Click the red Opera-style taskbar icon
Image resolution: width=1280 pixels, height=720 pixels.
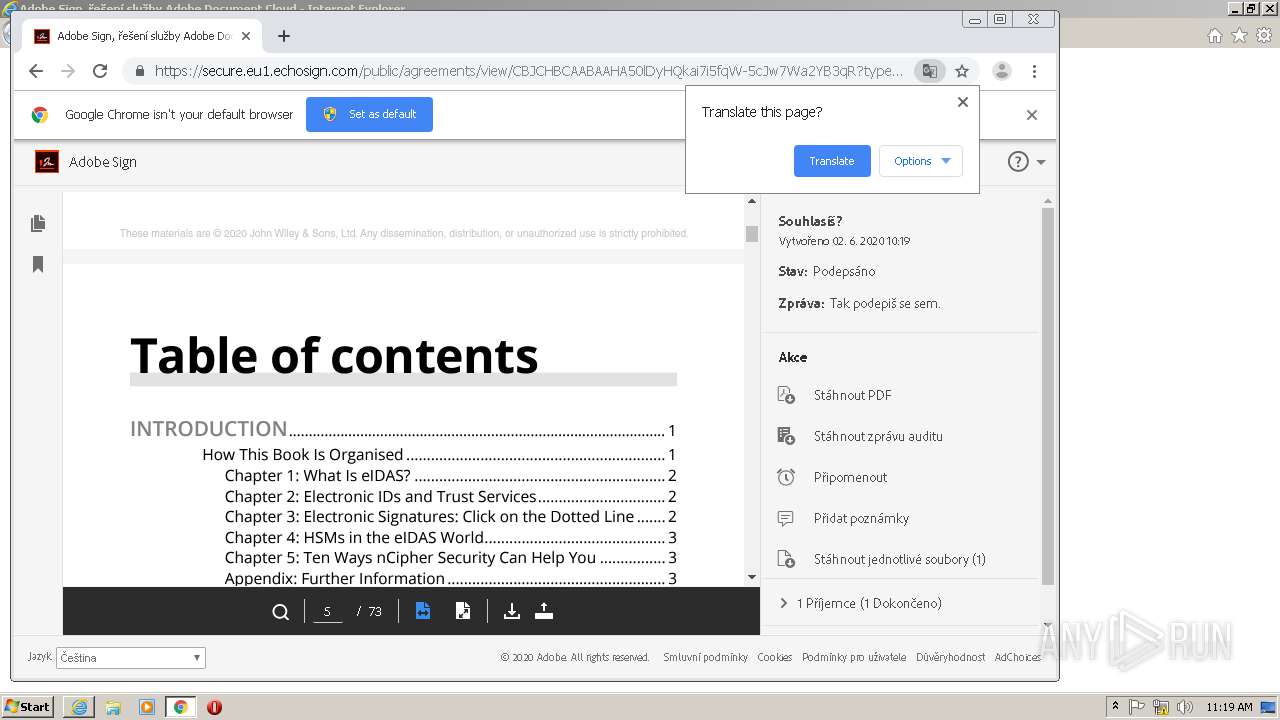pyautogui.click(x=214, y=707)
